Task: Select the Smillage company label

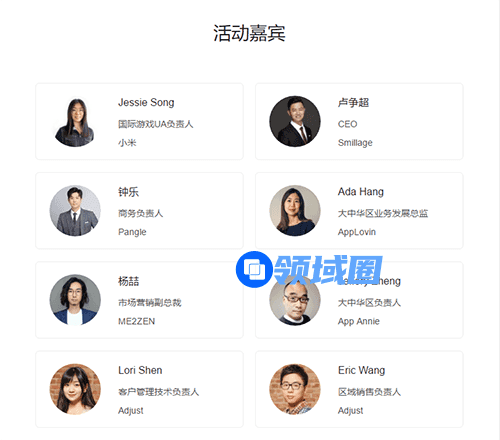Action: click(x=355, y=143)
